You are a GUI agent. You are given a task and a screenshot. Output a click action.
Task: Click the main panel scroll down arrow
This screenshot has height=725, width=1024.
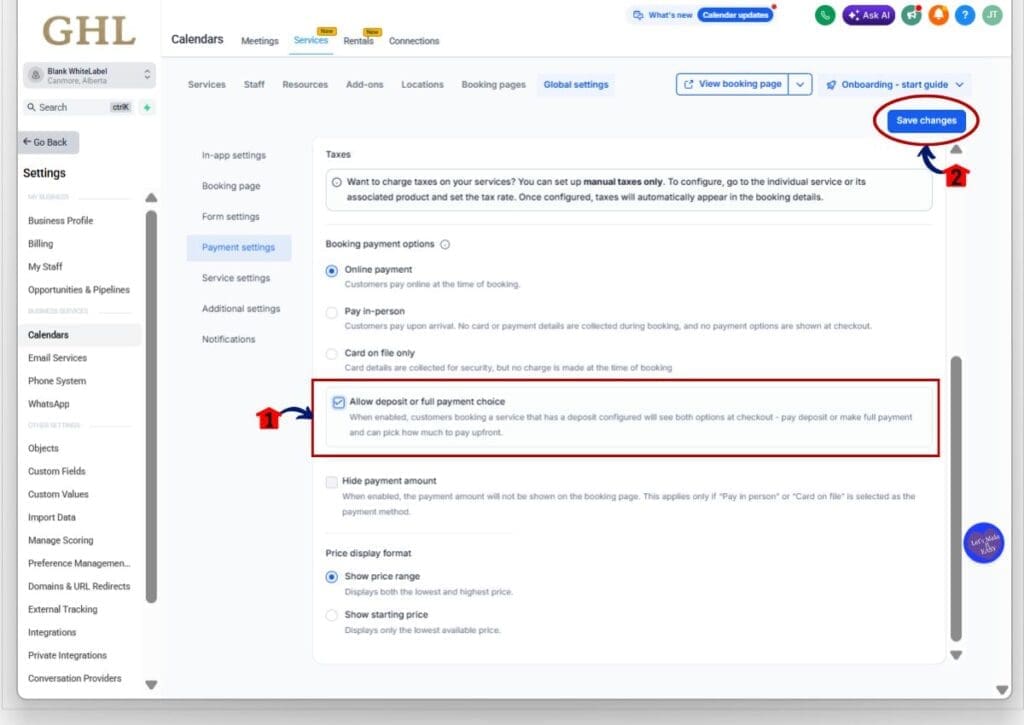coord(956,655)
